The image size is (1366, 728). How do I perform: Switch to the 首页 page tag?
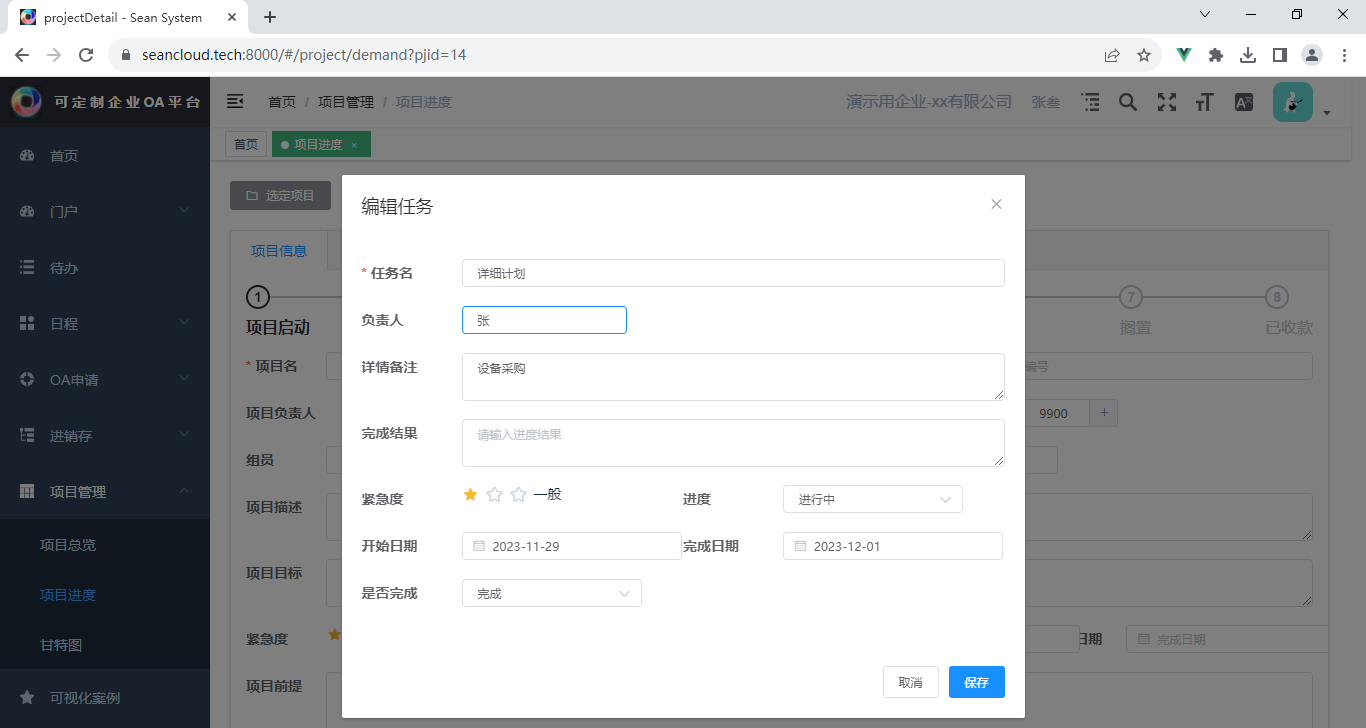tap(246, 145)
